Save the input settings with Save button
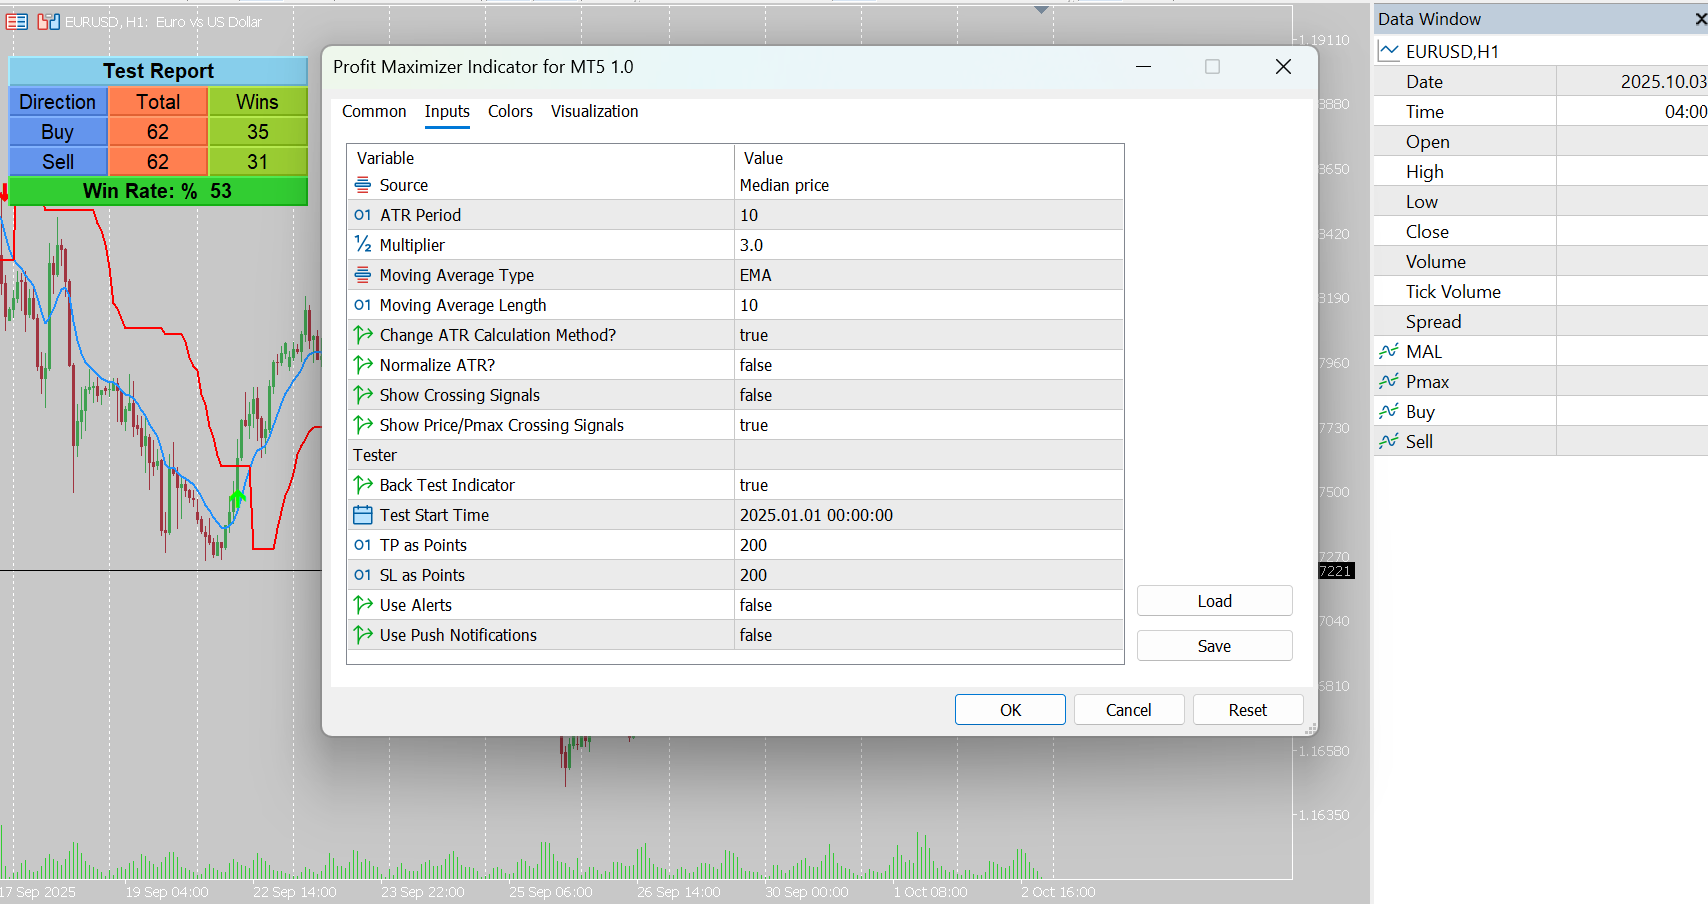 point(1214,646)
